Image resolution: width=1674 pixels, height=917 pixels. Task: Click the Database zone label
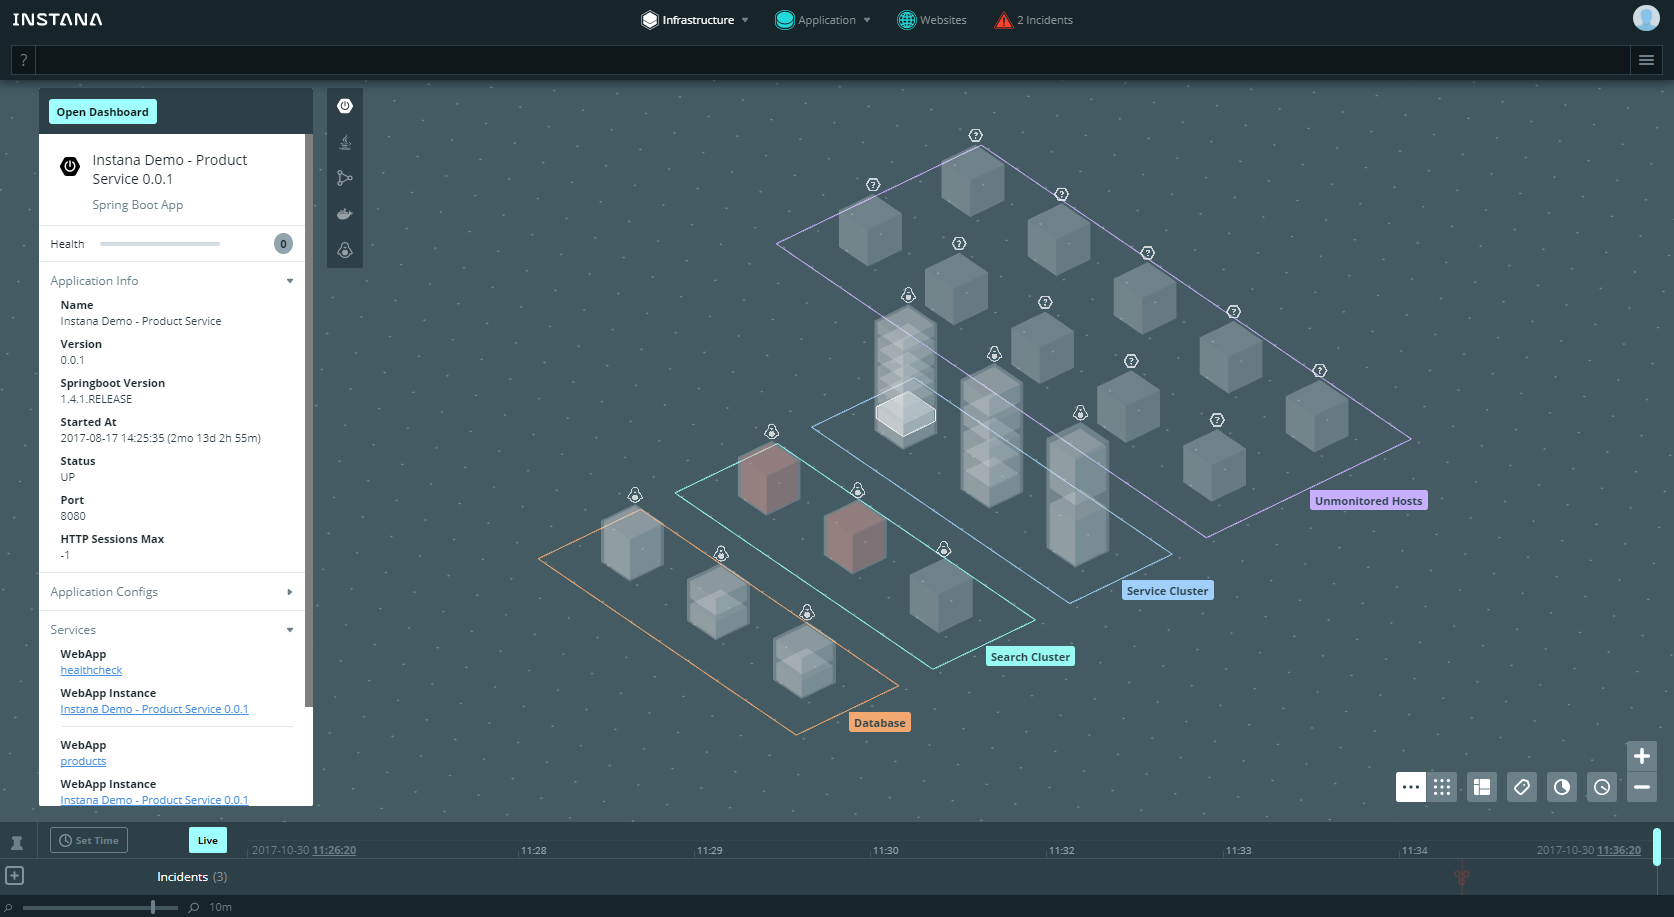coord(880,723)
